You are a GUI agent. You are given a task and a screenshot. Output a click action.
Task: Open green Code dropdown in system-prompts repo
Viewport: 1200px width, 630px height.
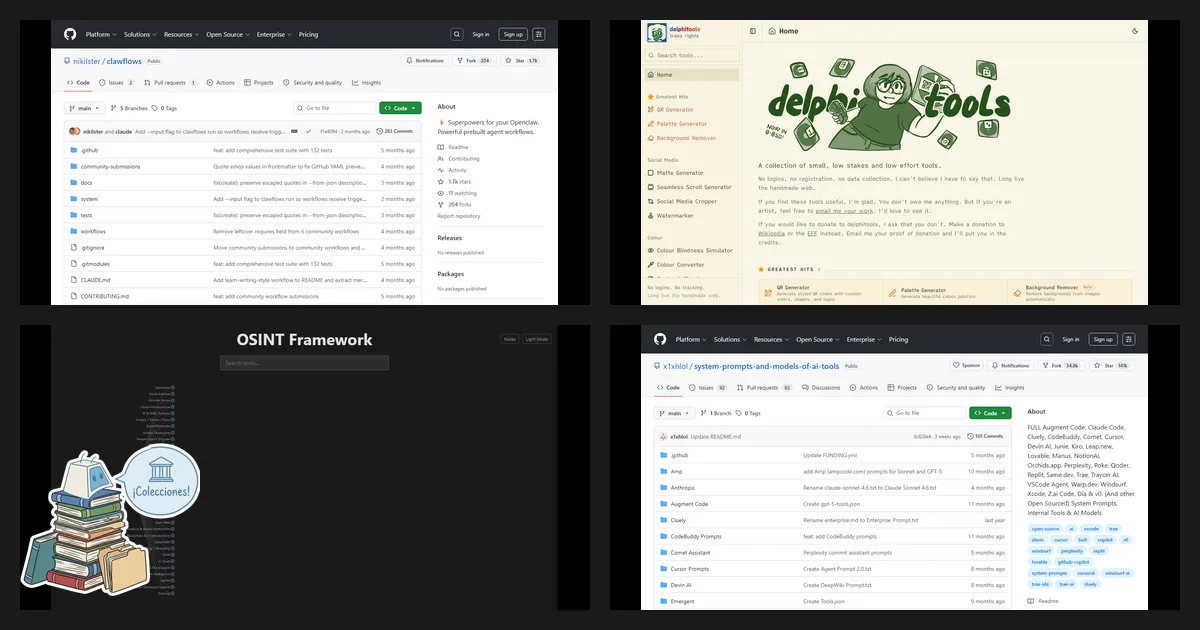point(990,413)
